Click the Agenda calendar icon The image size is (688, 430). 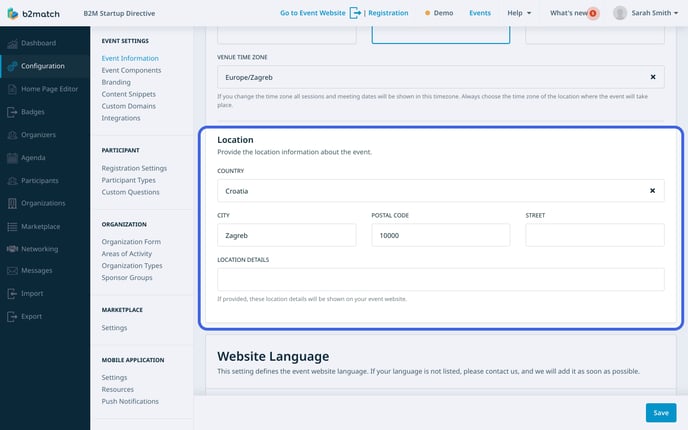(12, 158)
